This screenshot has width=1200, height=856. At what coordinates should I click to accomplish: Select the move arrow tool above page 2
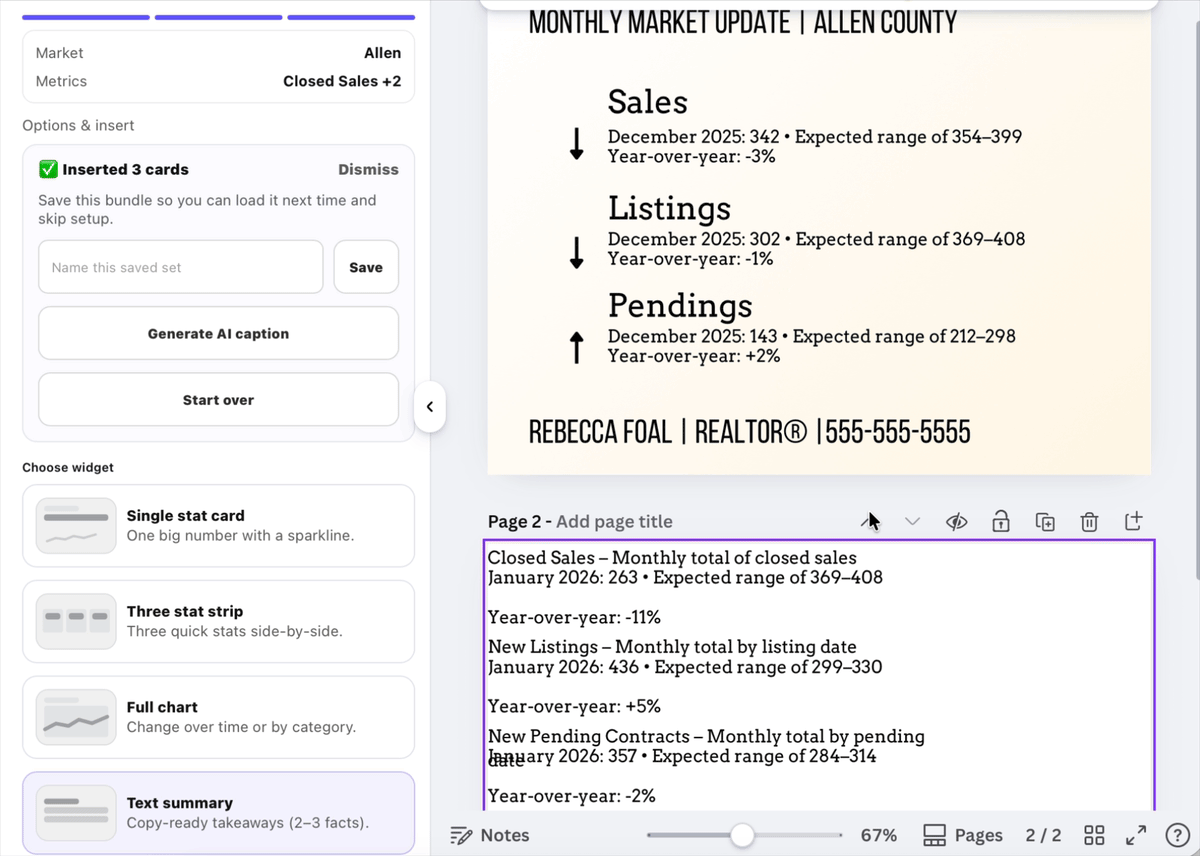tap(868, 521)
